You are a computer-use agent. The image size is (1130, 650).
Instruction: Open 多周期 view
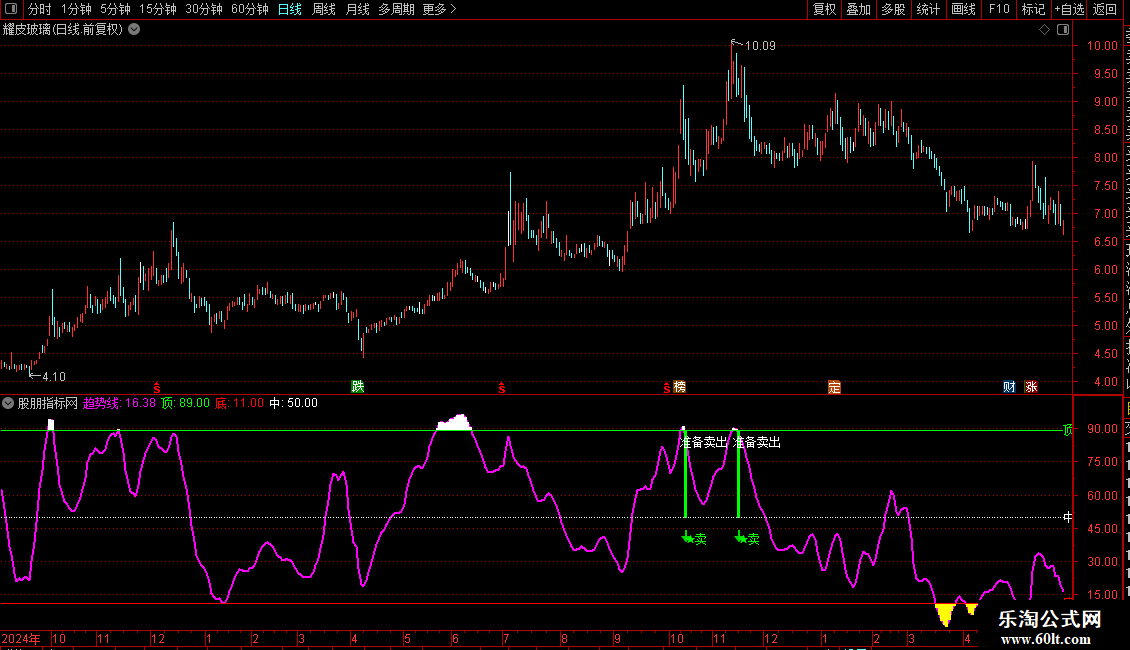click(396, 9)
